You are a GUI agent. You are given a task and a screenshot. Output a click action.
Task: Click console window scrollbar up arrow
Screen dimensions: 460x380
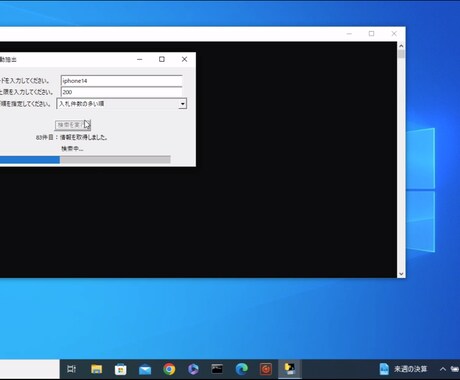(x=401, y=46)
